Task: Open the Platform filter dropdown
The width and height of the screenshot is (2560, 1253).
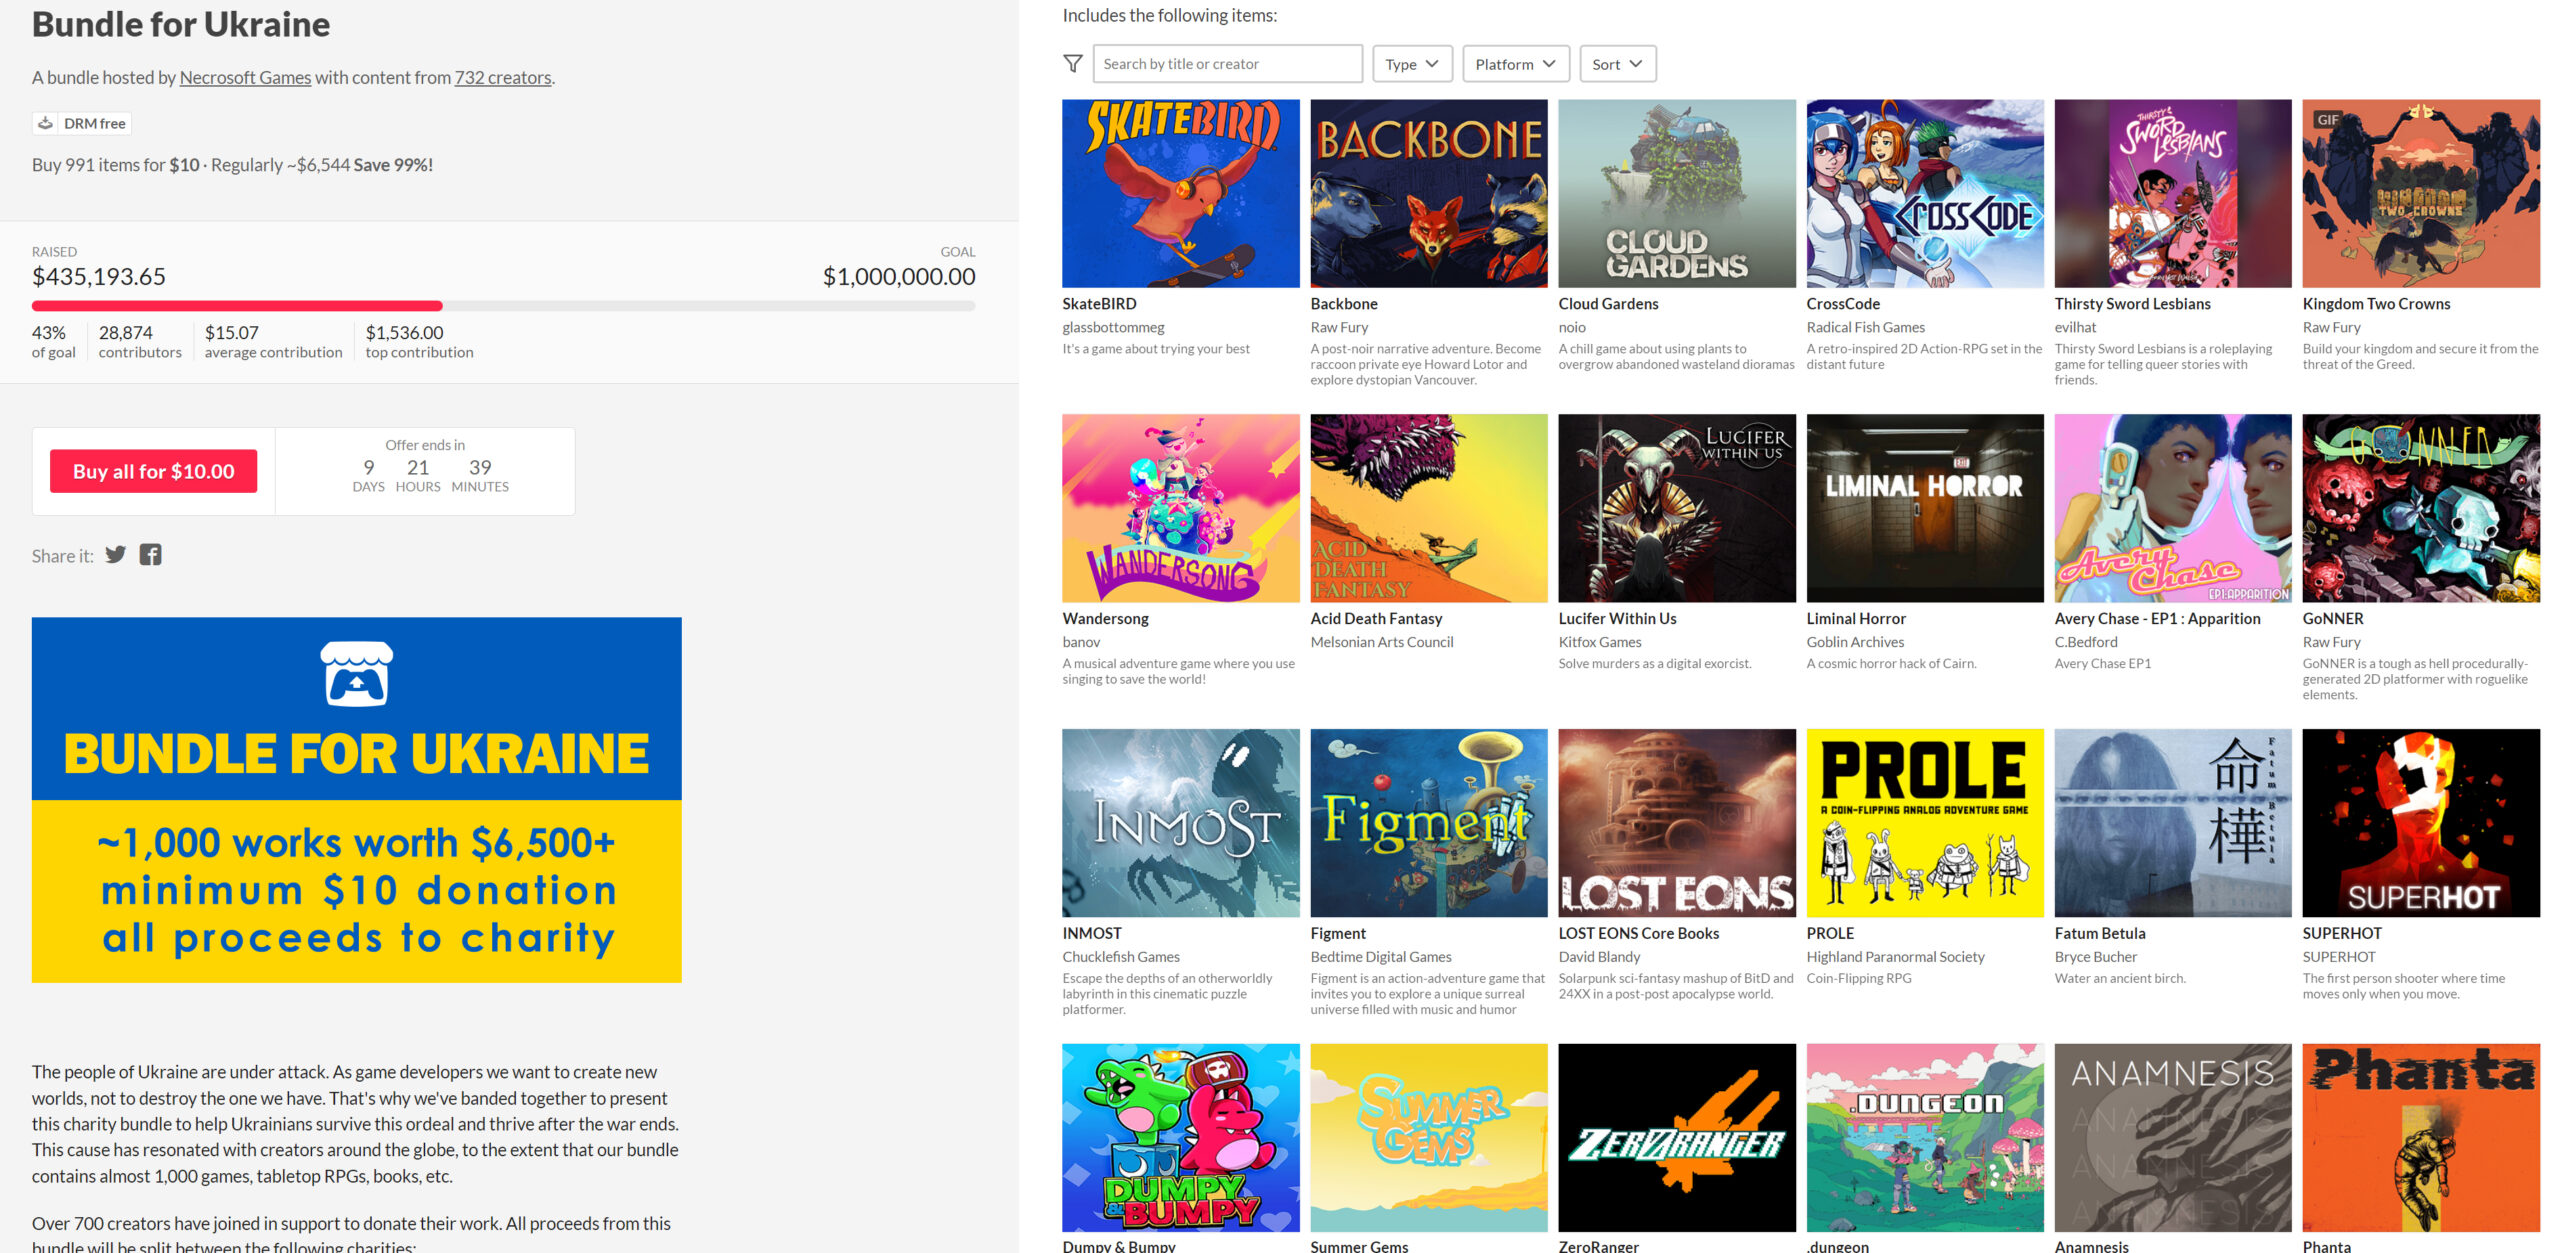Action: 1515,64
